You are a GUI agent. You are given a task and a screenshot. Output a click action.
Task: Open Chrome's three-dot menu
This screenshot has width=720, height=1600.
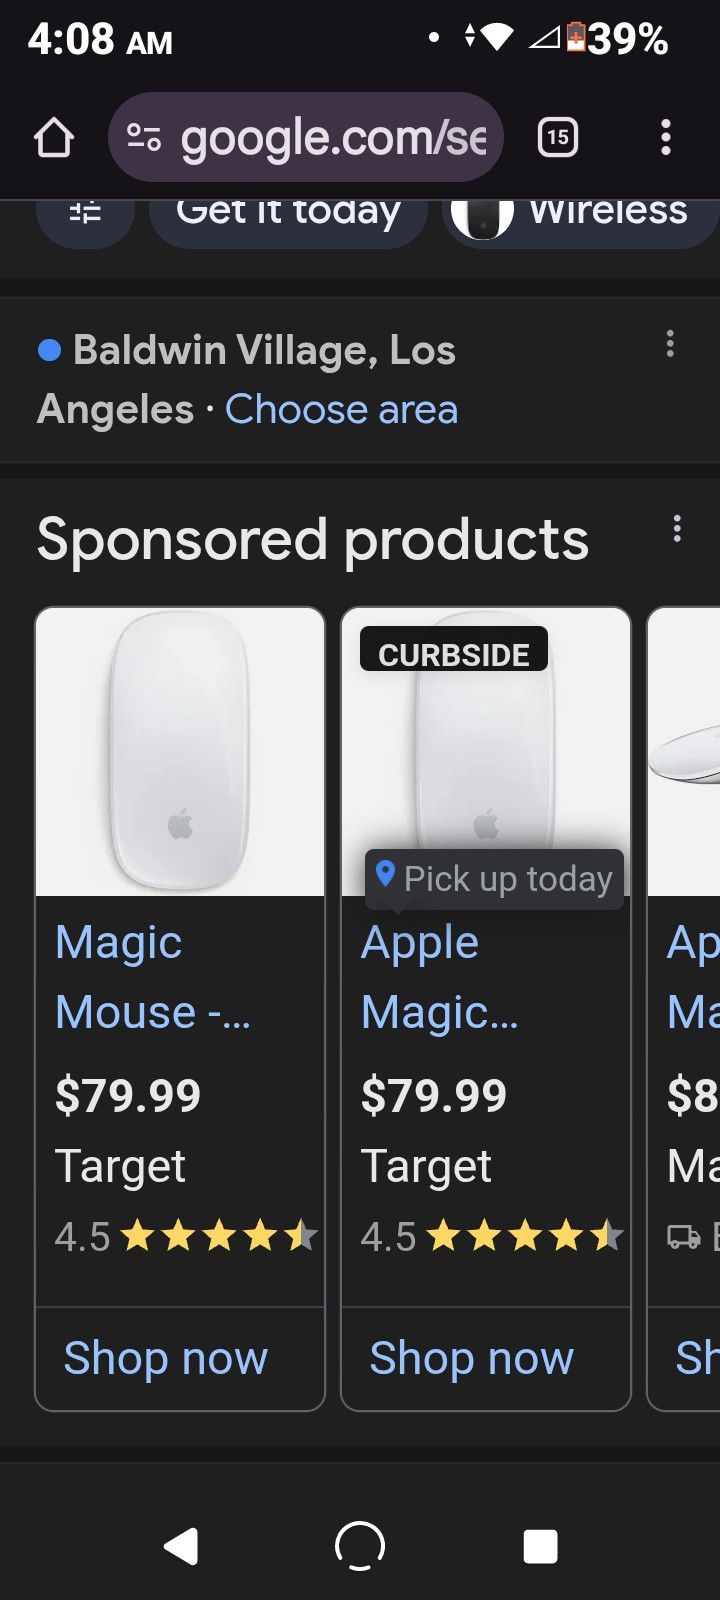(666, 137)
